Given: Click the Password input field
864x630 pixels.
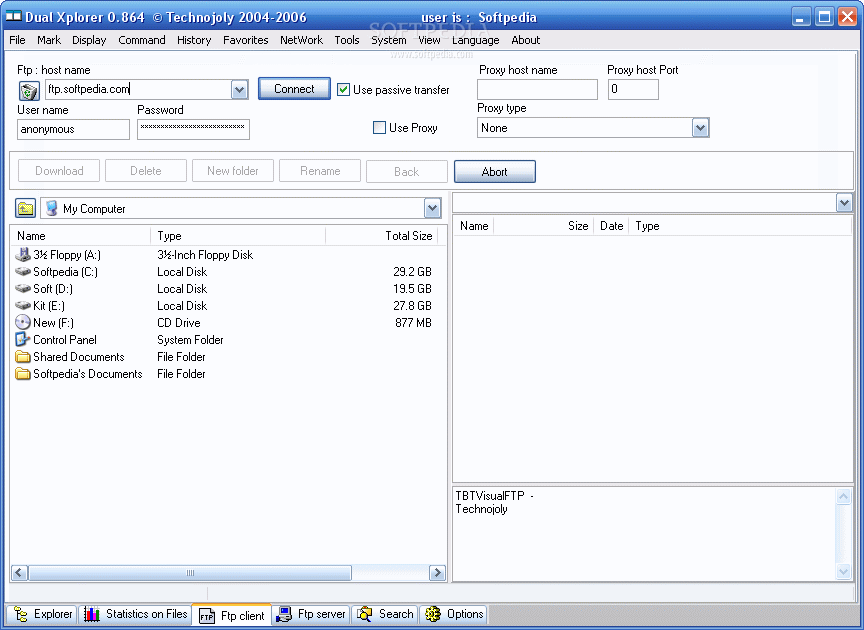Looking at the screenshot, I should pos(193,130).
